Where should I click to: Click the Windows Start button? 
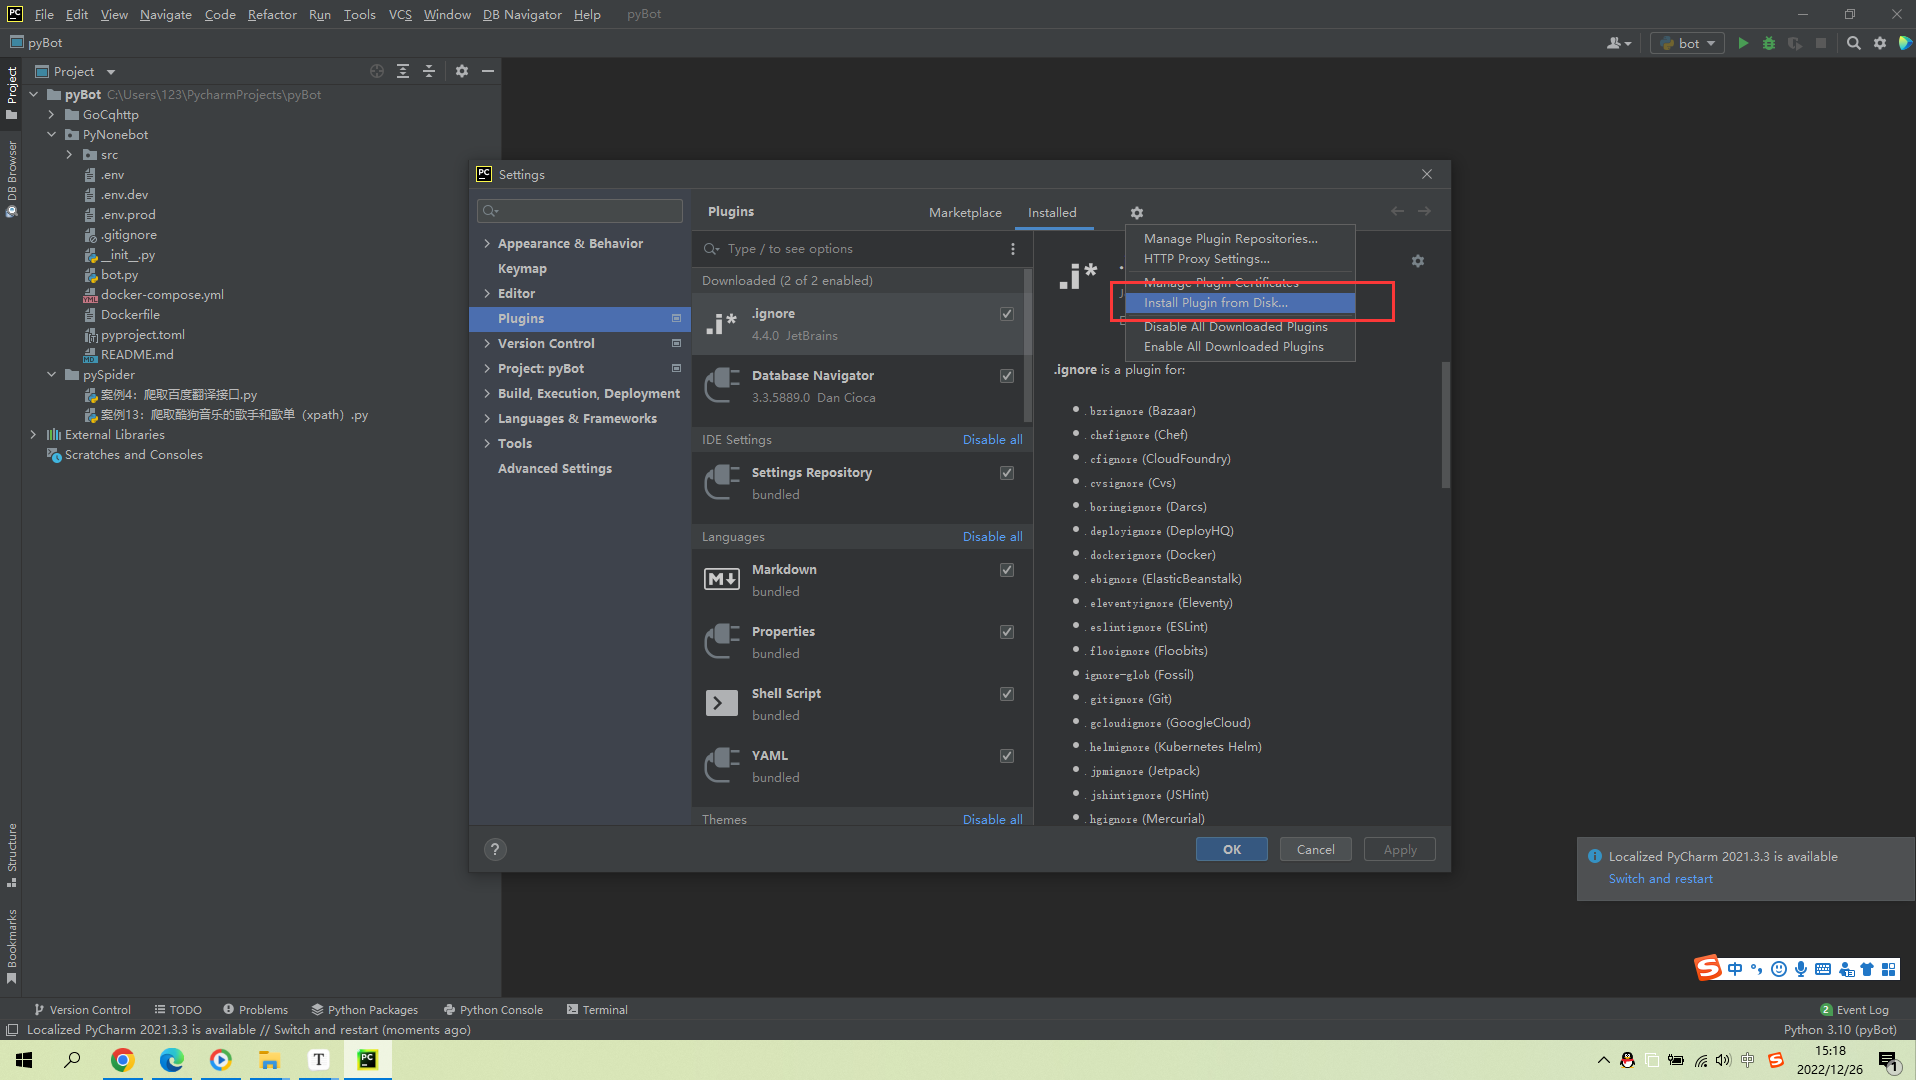click(25, 1060)
